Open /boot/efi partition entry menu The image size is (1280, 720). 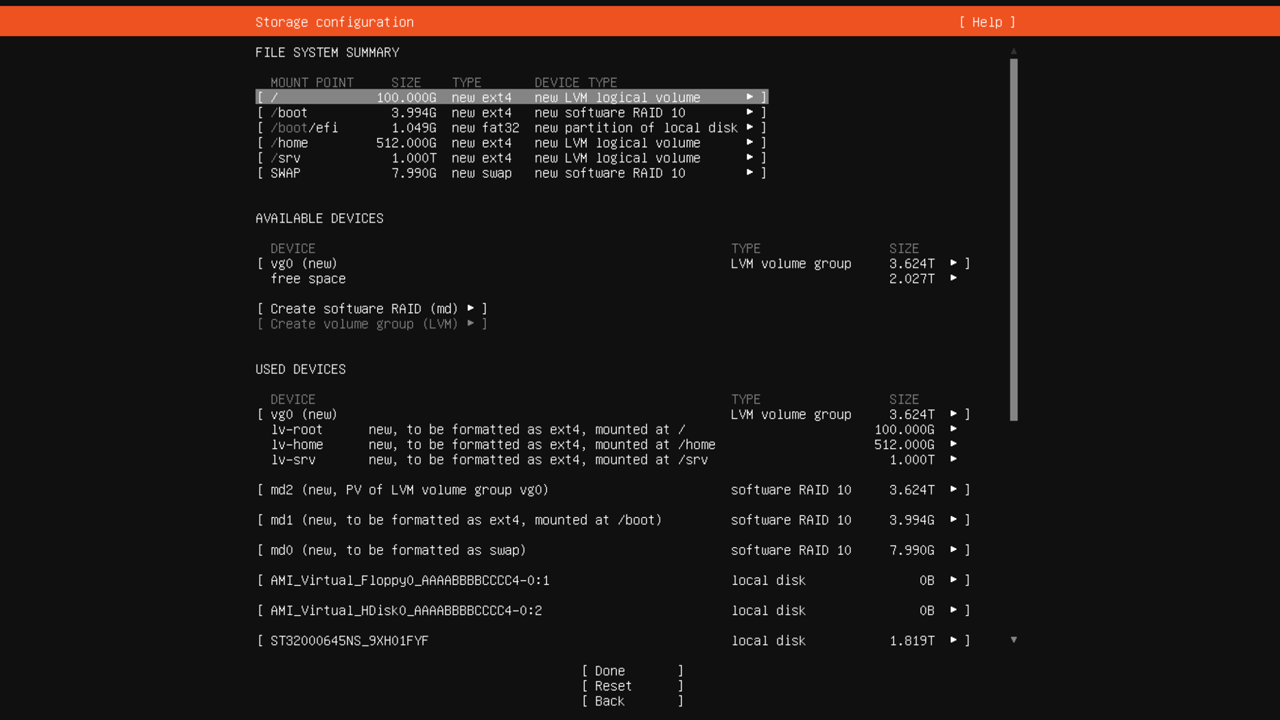pyautogui.click(x=749, y=128)
